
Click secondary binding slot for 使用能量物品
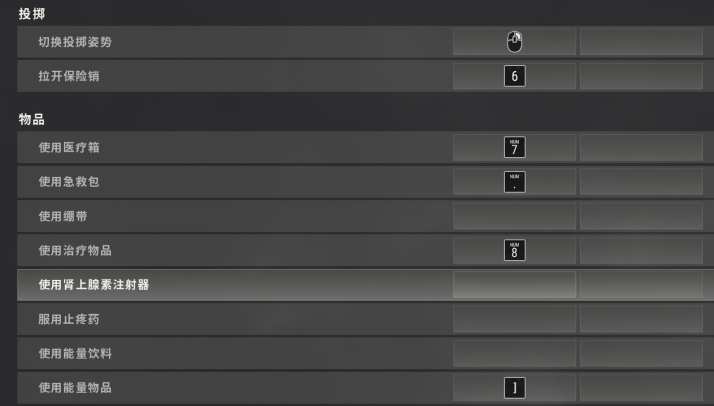tap(645, 388)
